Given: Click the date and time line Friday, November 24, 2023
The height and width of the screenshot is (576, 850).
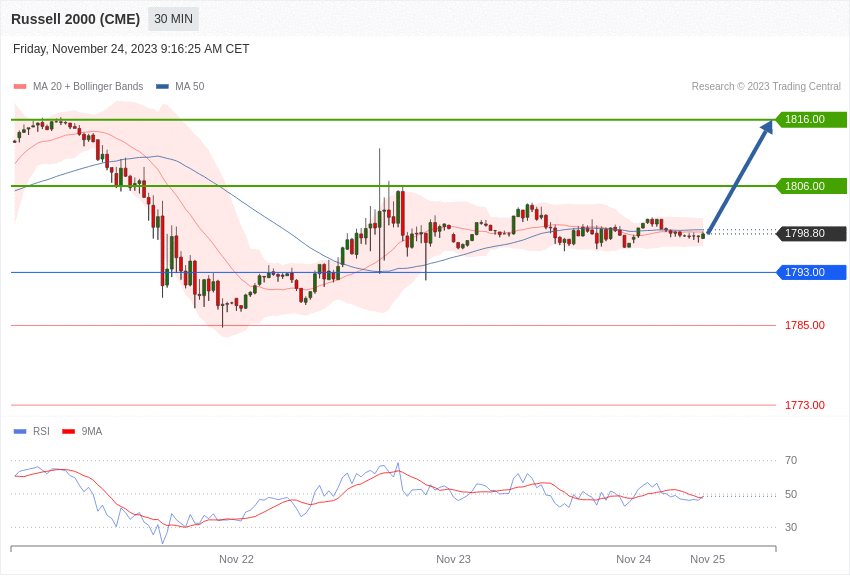Looking at the screenshot, I should (x=131, y=49).
